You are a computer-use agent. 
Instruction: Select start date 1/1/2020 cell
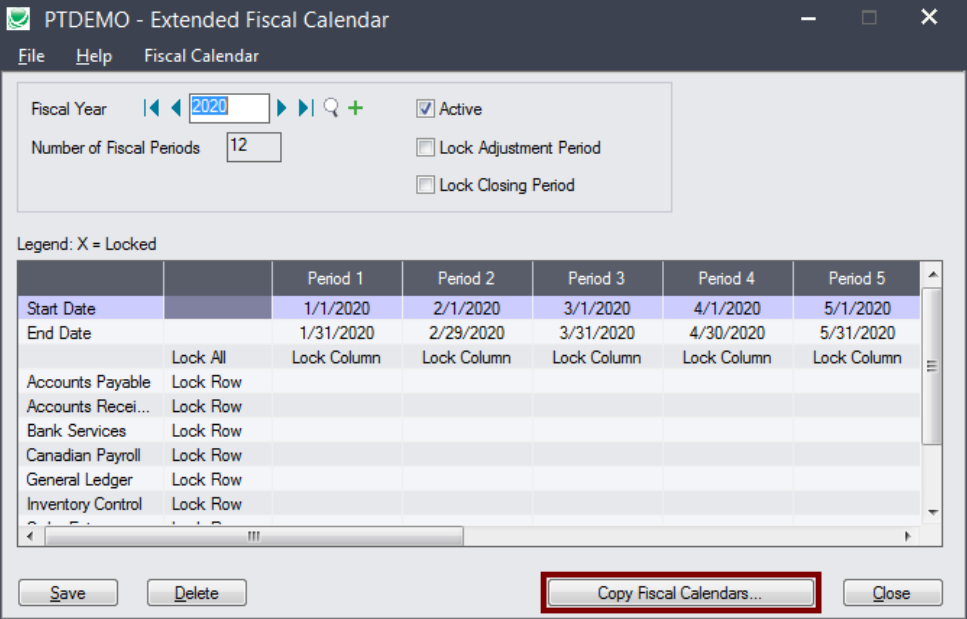click(x=337, y=308)
